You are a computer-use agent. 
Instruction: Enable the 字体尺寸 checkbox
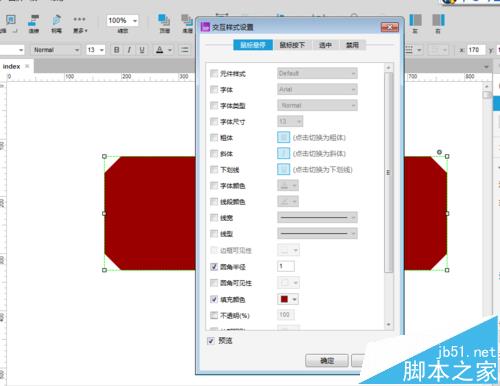(x=214, y=121)
